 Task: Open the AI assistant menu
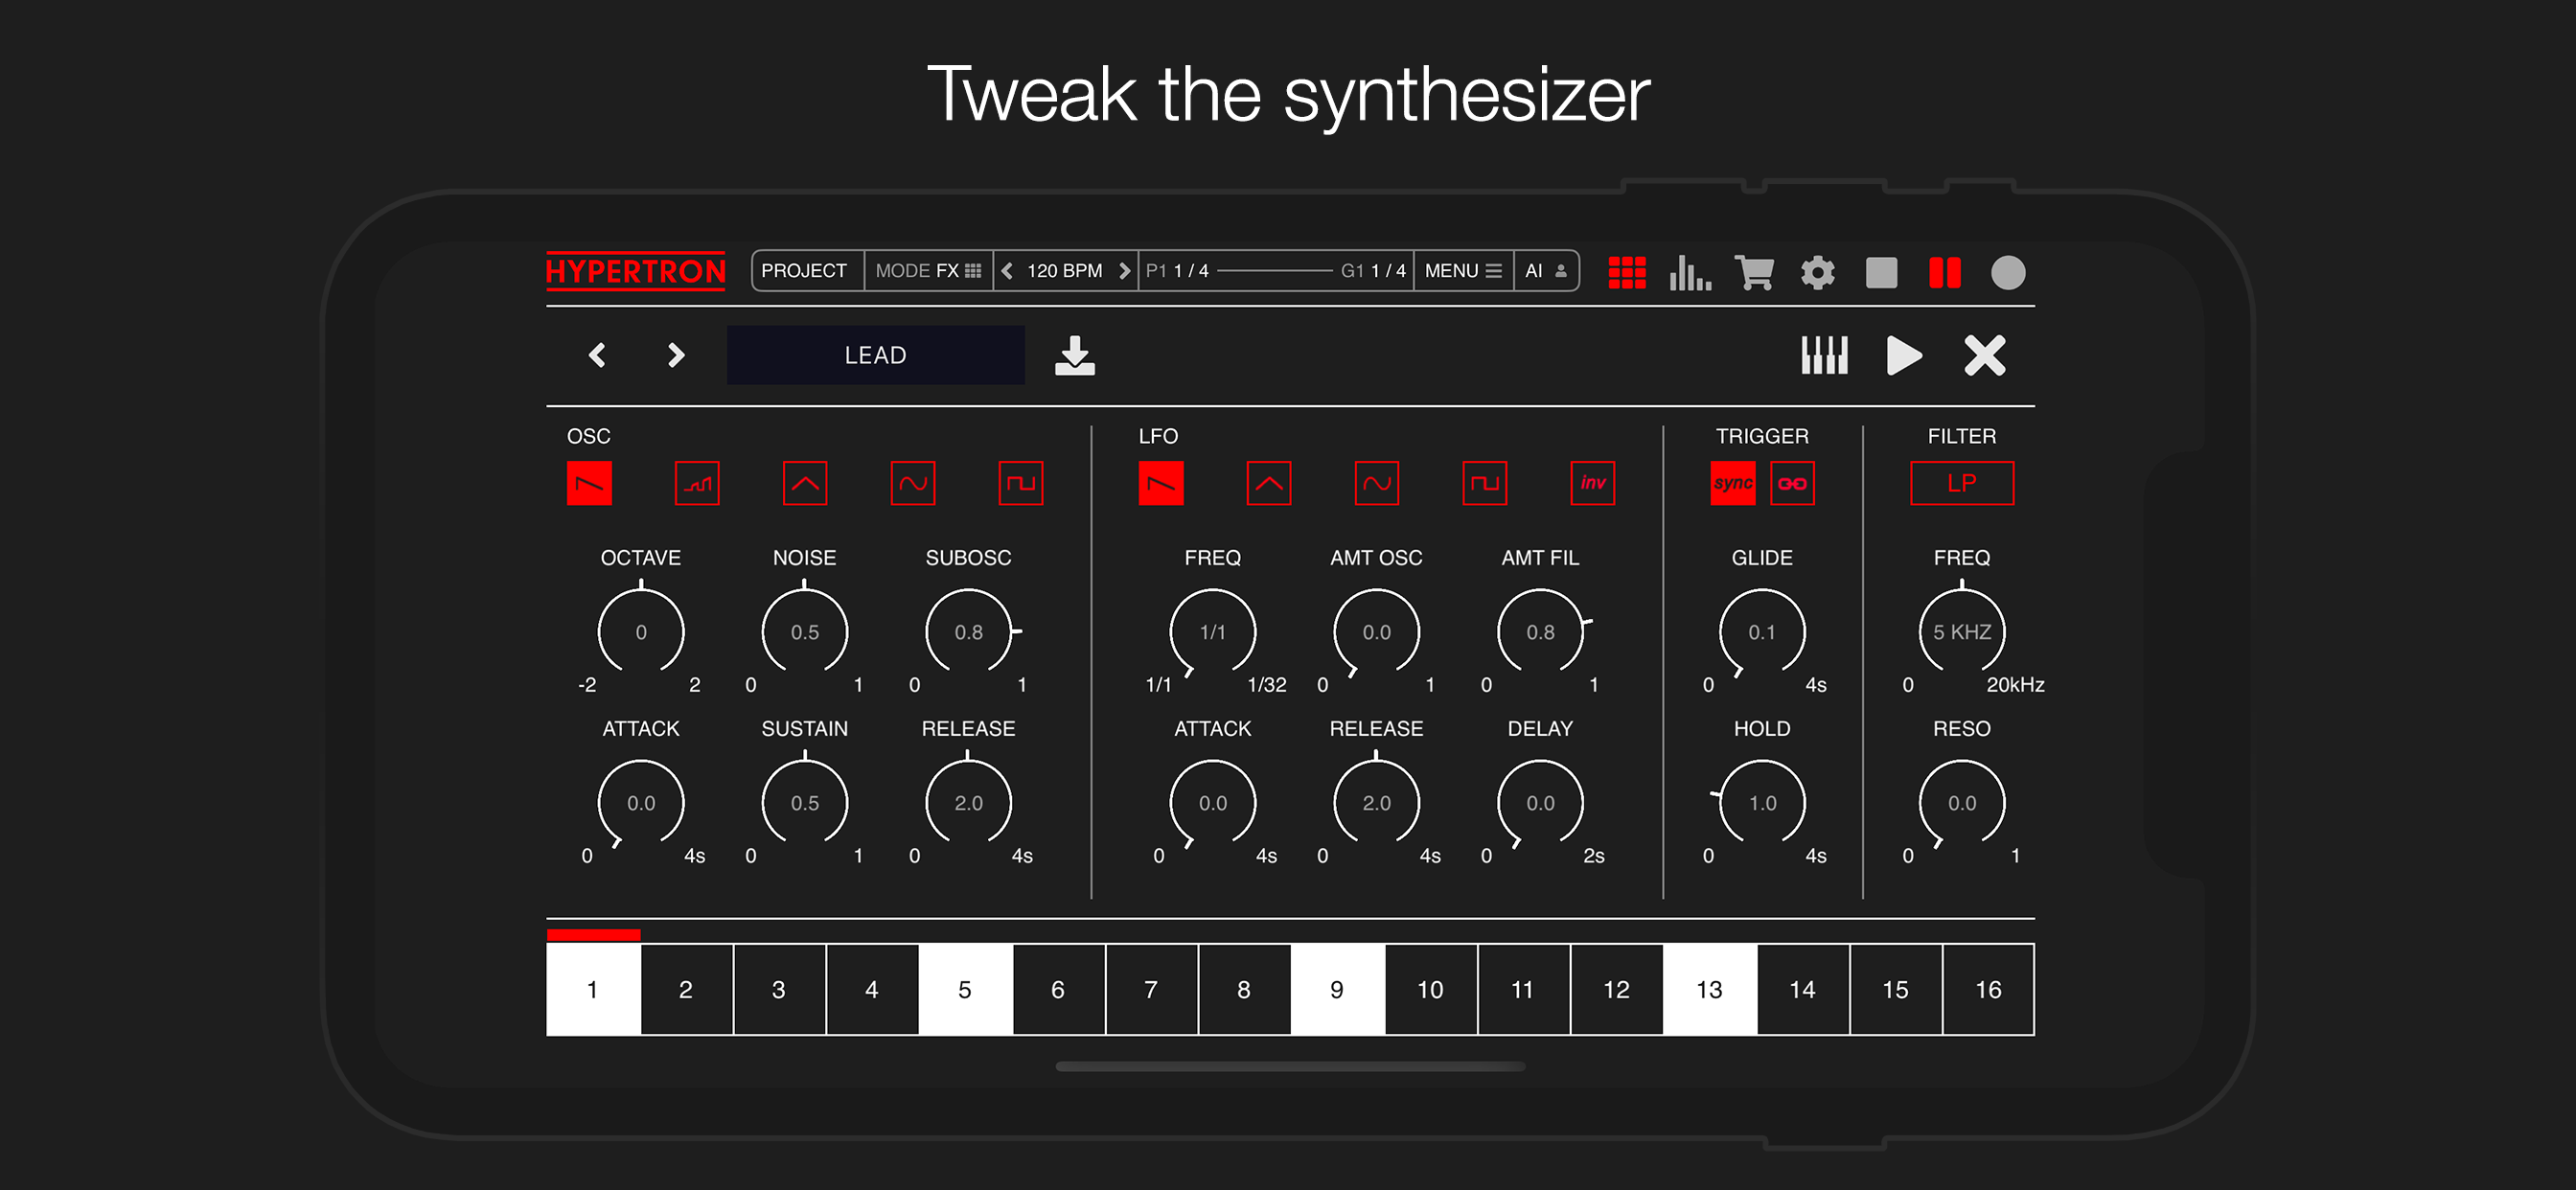click(1546, 271)
